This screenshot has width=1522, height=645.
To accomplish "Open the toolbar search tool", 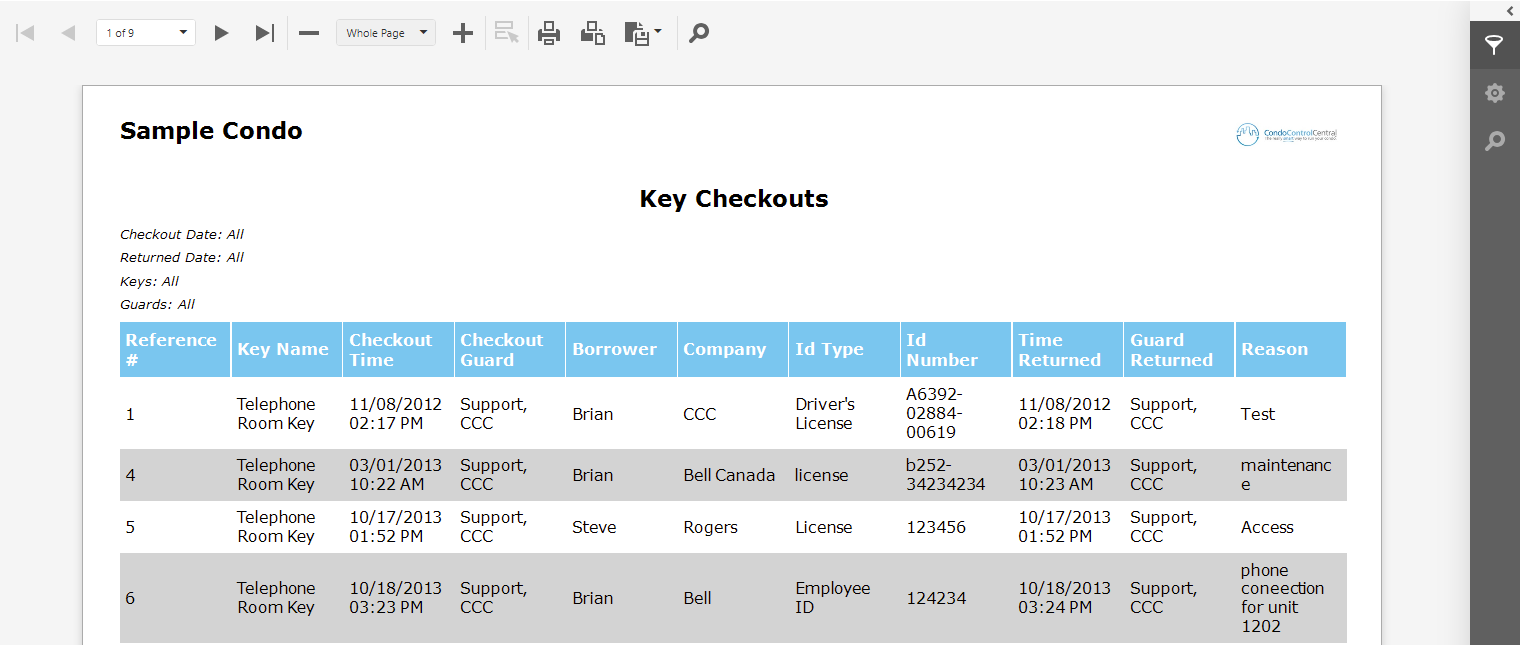I will 698,32.
